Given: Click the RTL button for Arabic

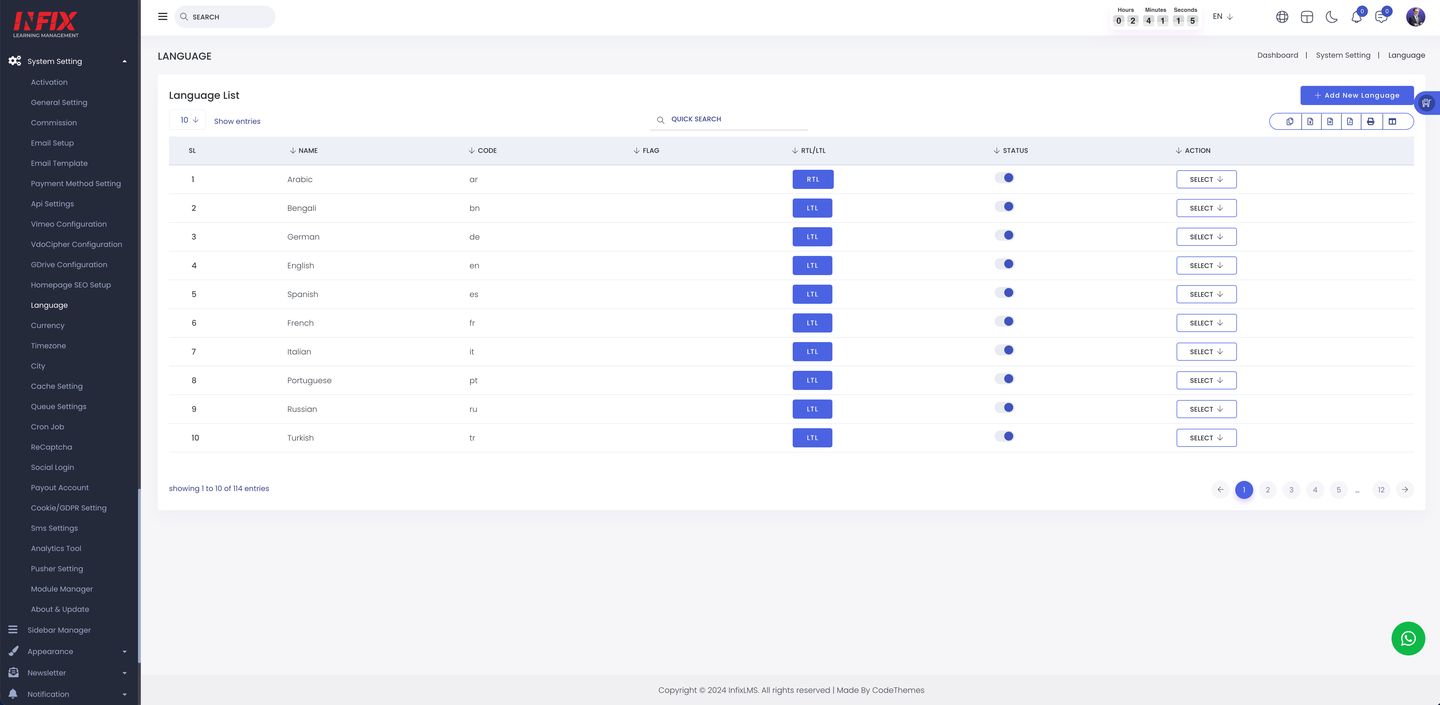Looking at the screenshot, I should click(813, 180).
